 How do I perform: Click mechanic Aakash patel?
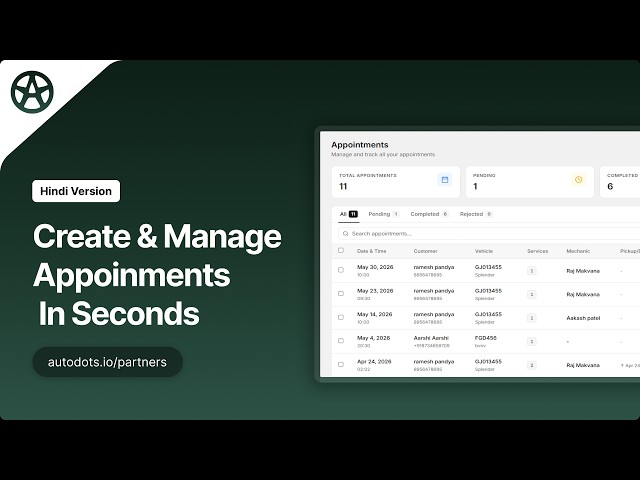pyautogui.click(x=583, y=318)
